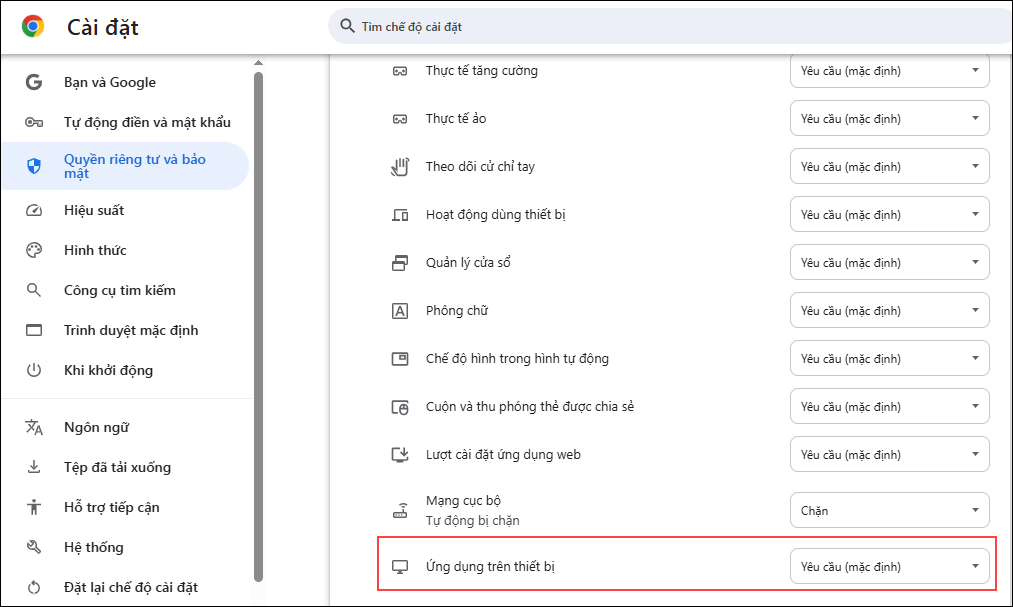Click the translate icon beside Ngôn ngữ
Screen dimensions: 1013x607
34,427
